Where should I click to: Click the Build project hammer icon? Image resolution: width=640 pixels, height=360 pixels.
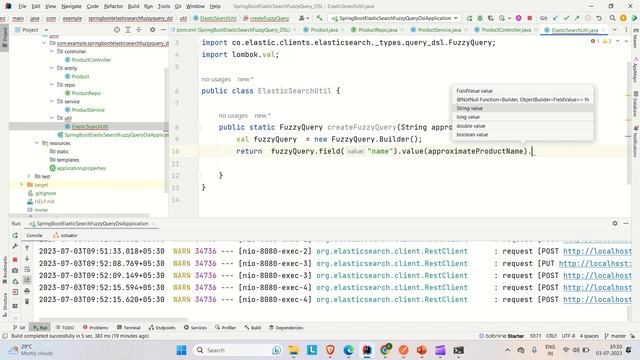pos(319,18)
